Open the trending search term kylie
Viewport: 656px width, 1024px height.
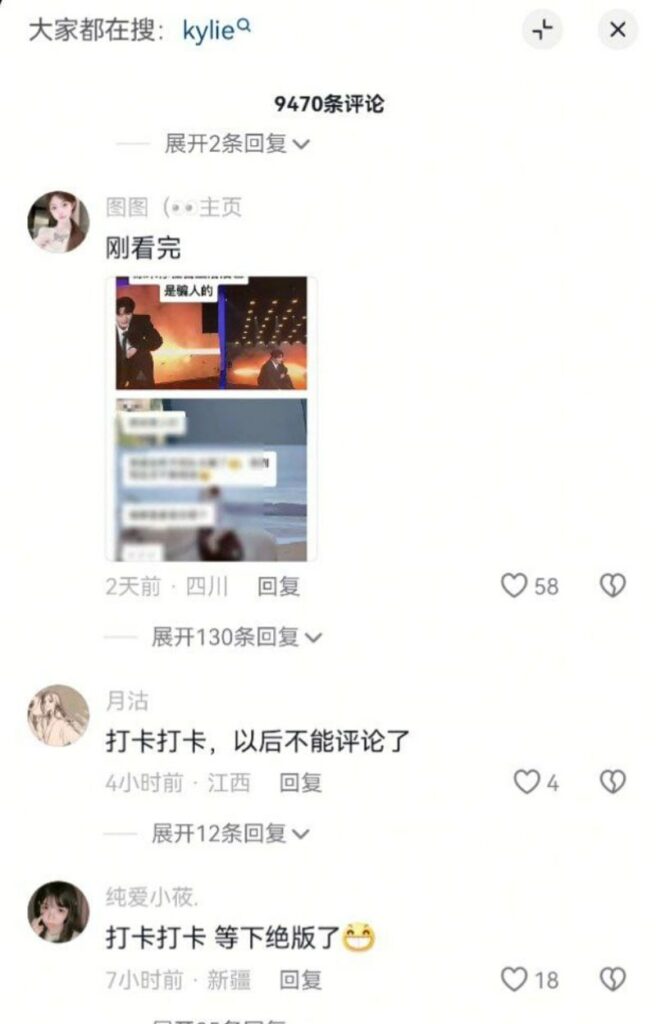point(208,30)
